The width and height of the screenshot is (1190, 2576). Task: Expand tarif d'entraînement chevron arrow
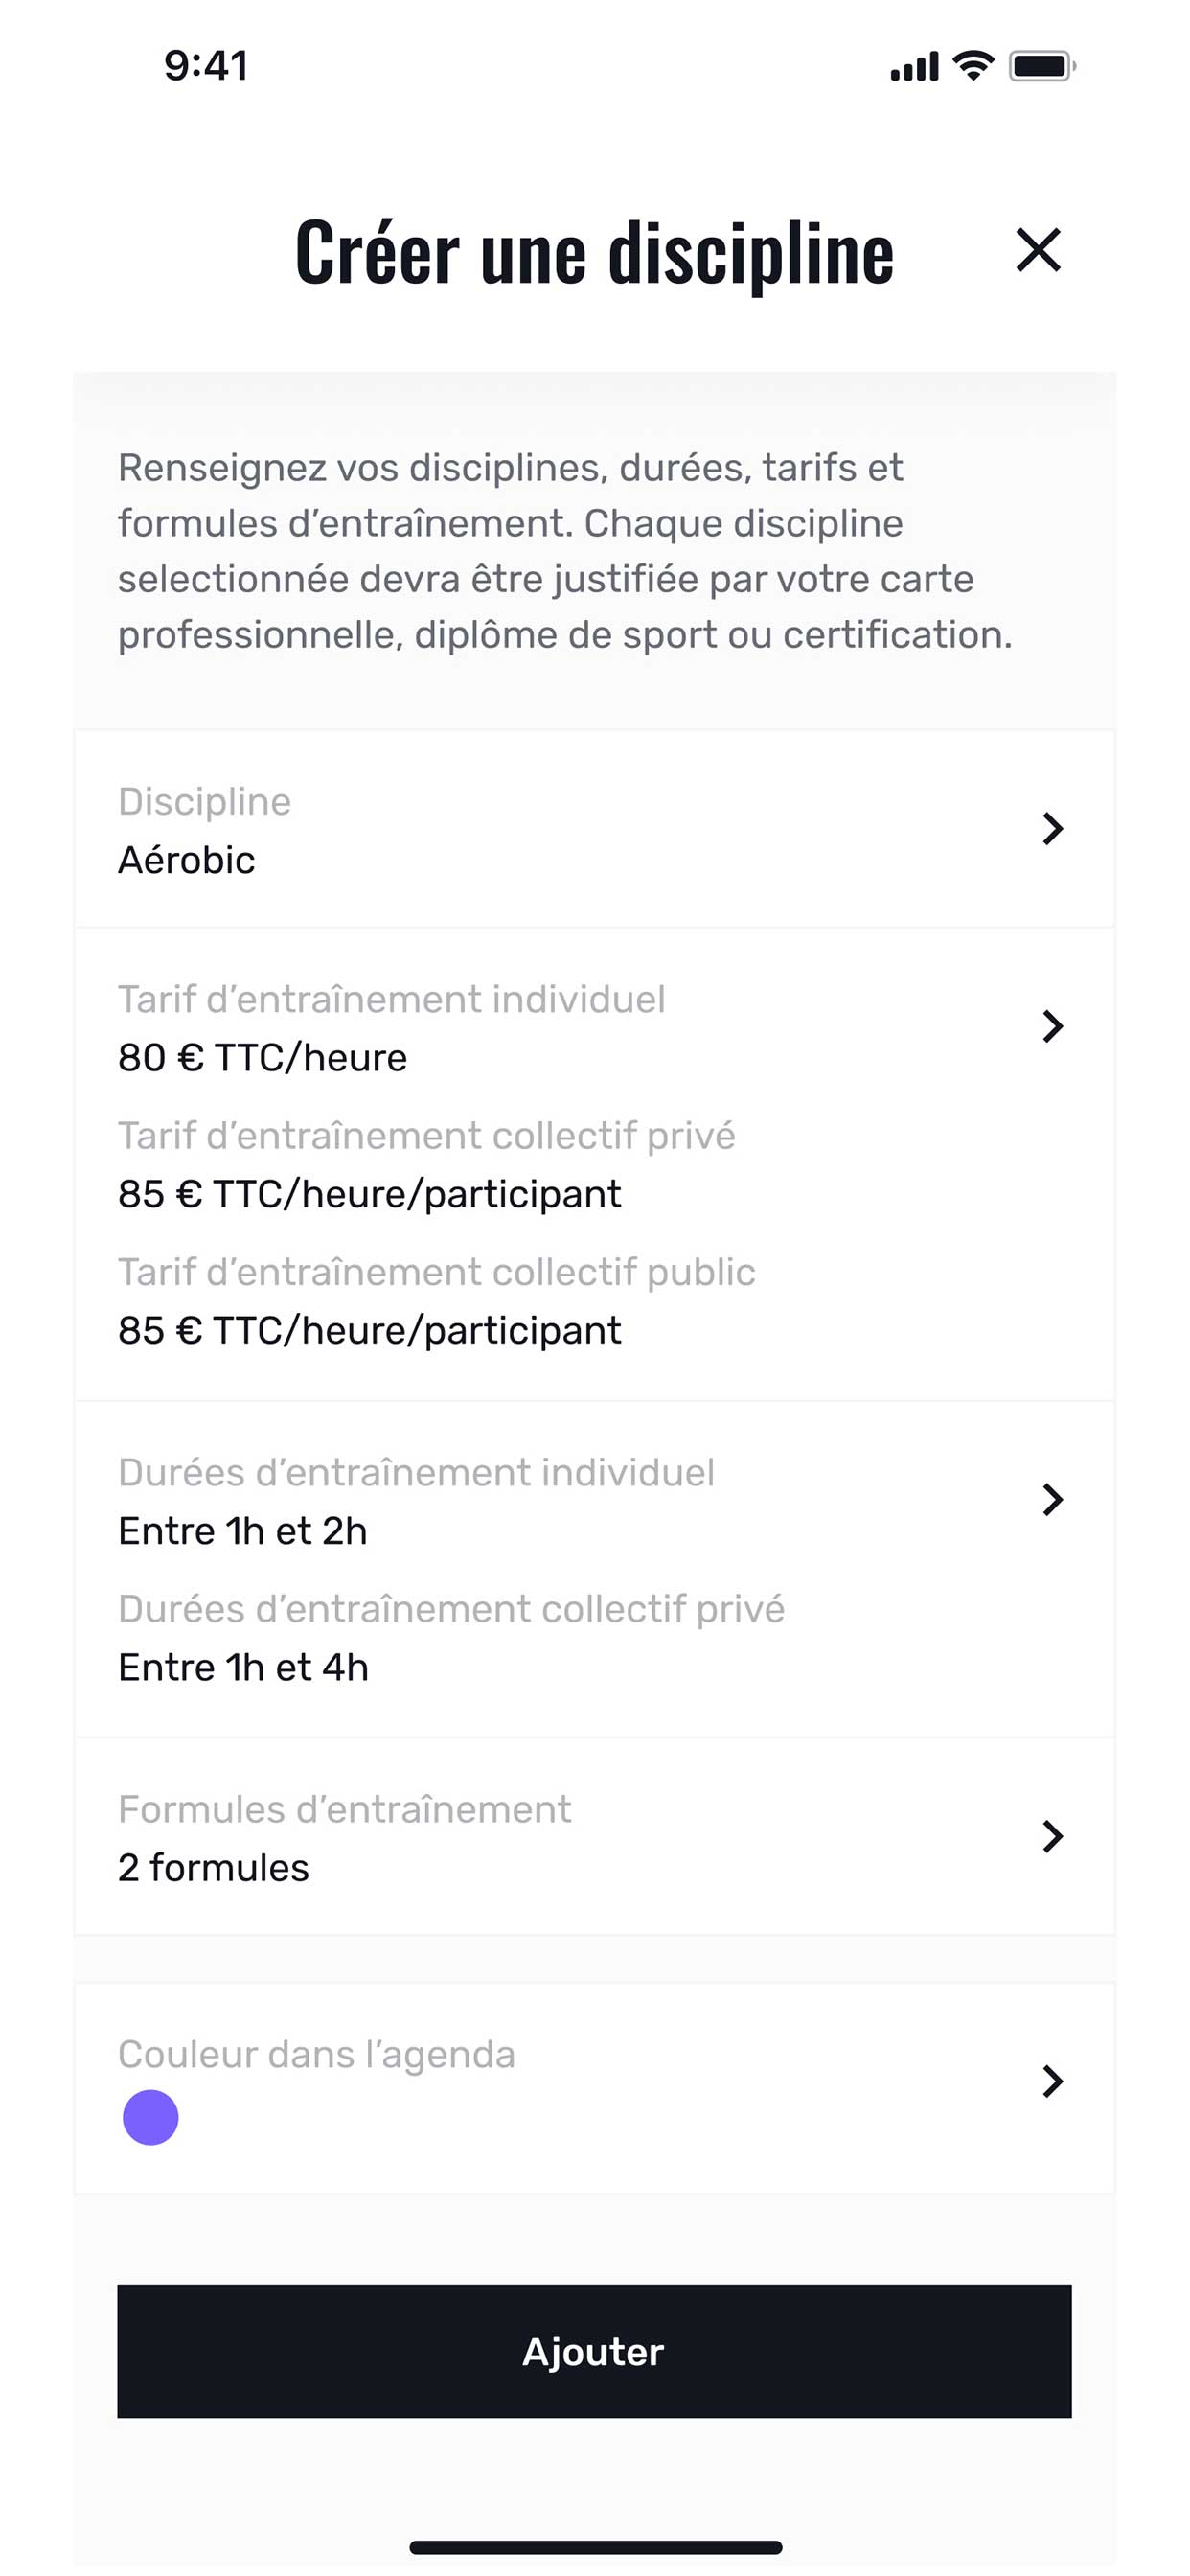pyautogui.click(x=1052, y=1026)
